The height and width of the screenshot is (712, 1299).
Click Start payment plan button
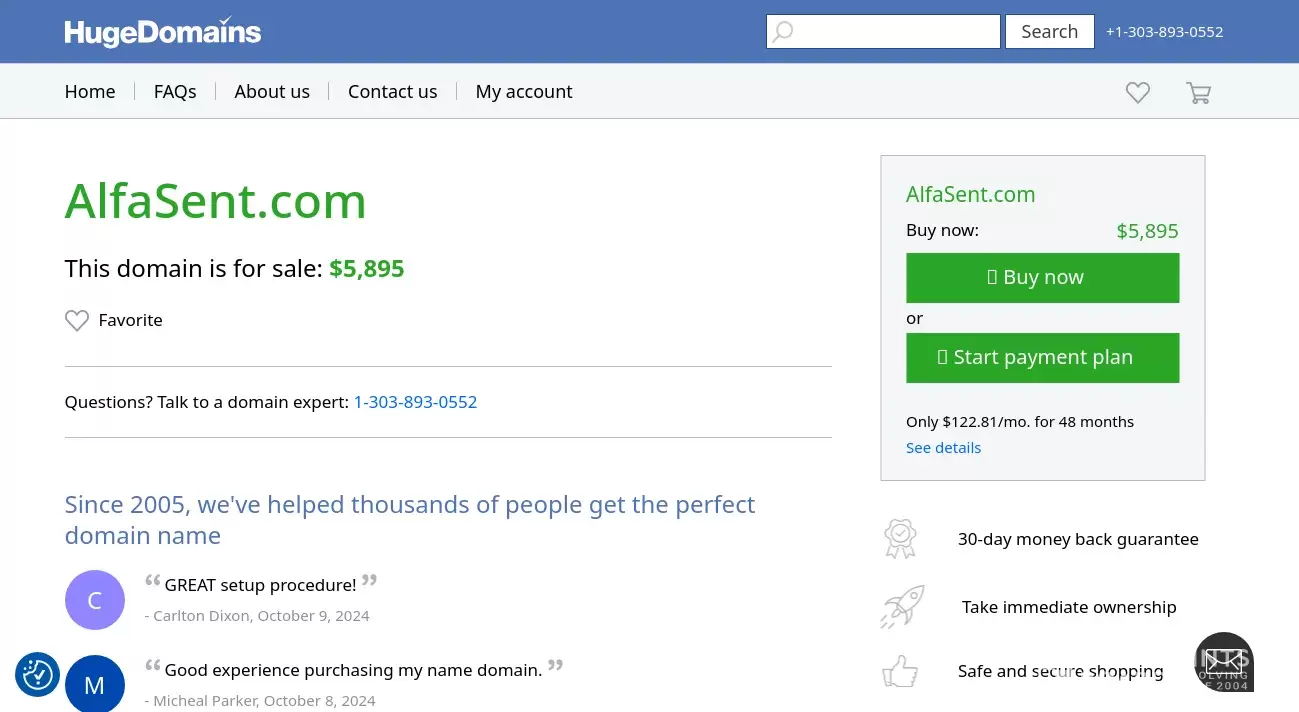click(1042, 358)
